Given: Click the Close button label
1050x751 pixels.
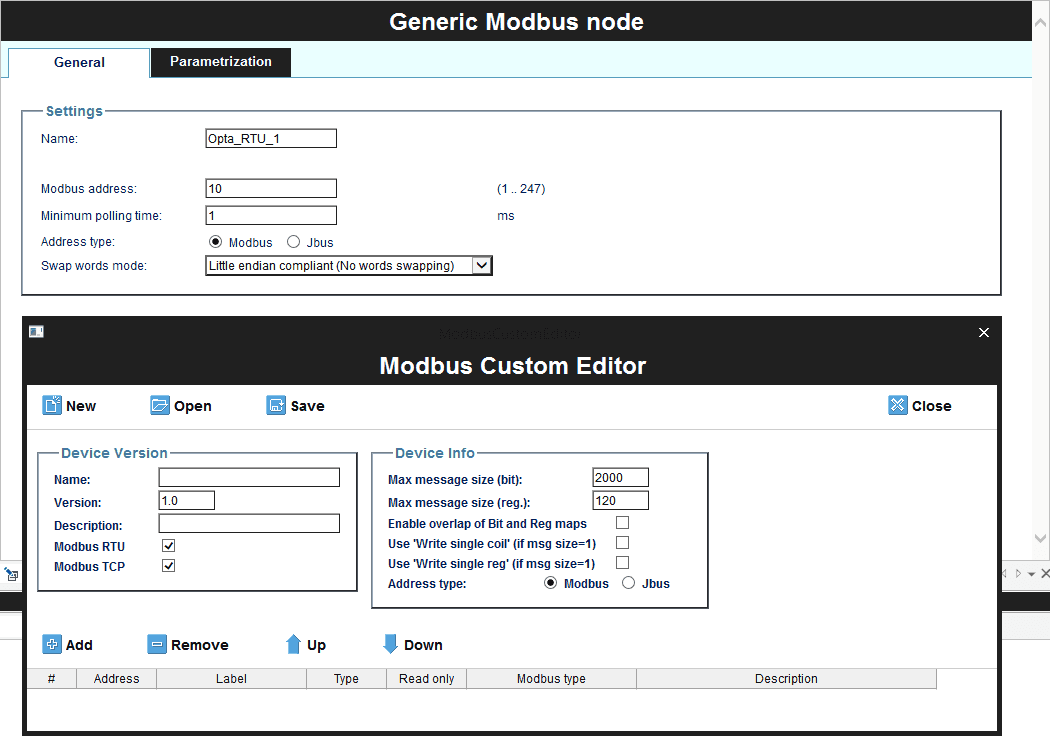Looking at the screenshot, I should click(x=932, y=405).
